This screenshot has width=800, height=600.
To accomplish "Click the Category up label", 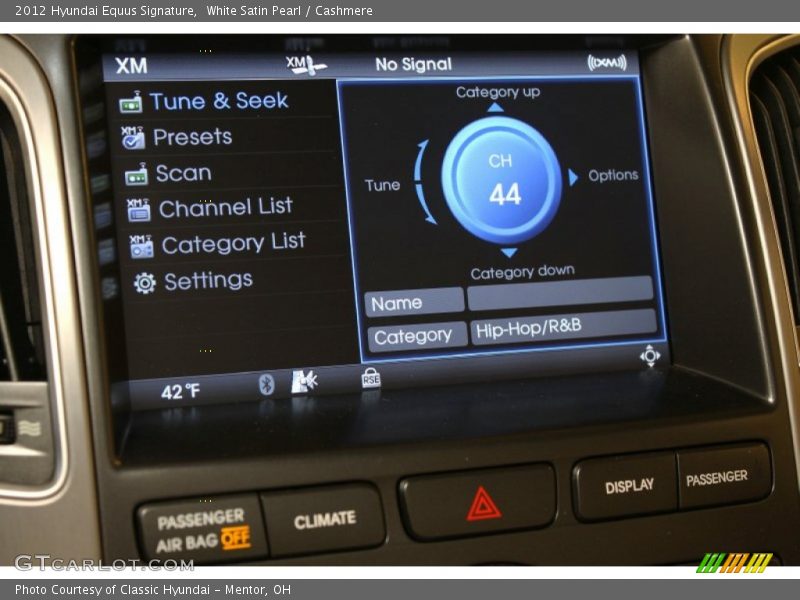I will coord(498,92).
